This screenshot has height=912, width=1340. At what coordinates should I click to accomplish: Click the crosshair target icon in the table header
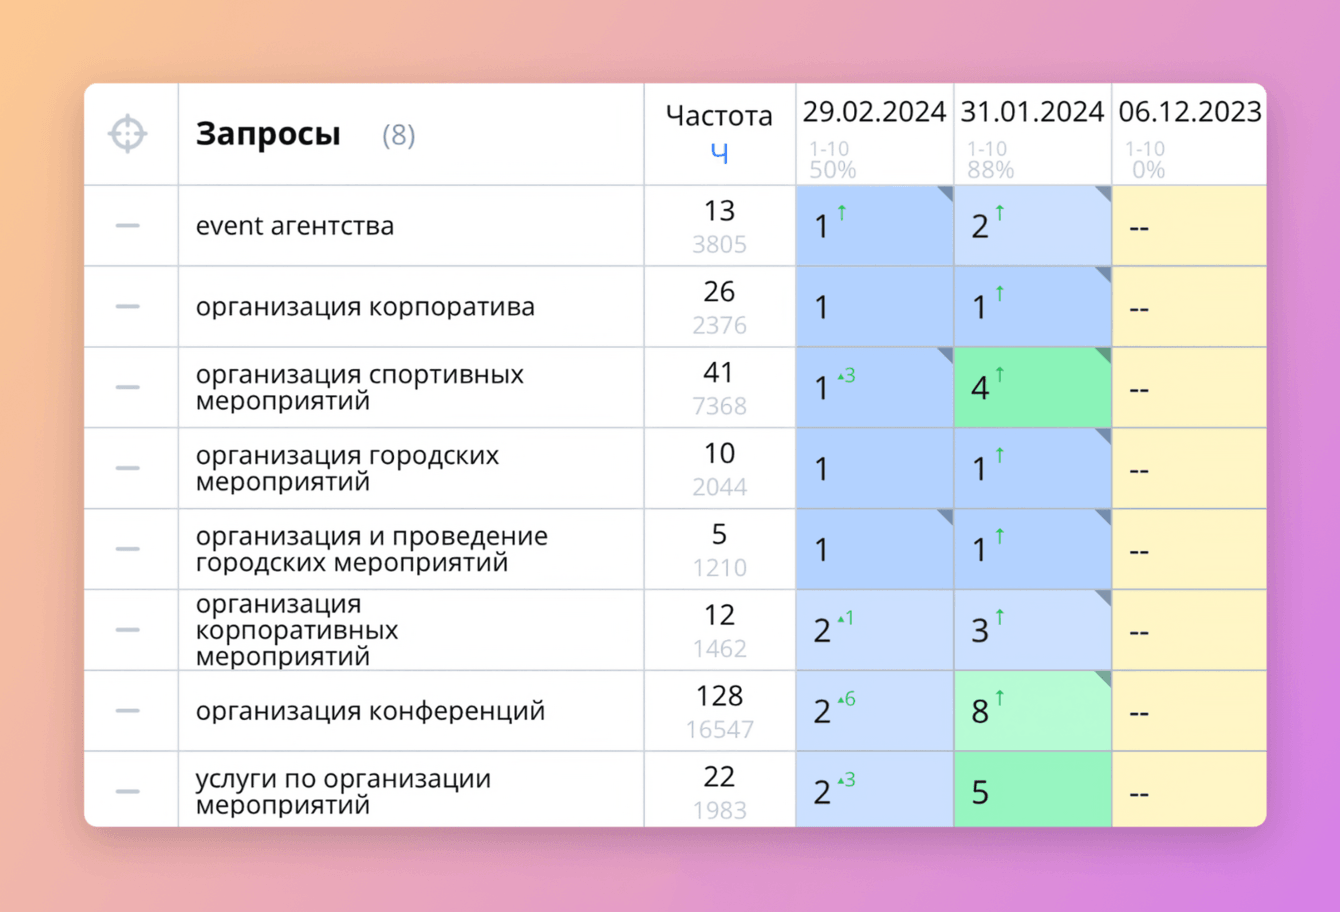(128, 133)
